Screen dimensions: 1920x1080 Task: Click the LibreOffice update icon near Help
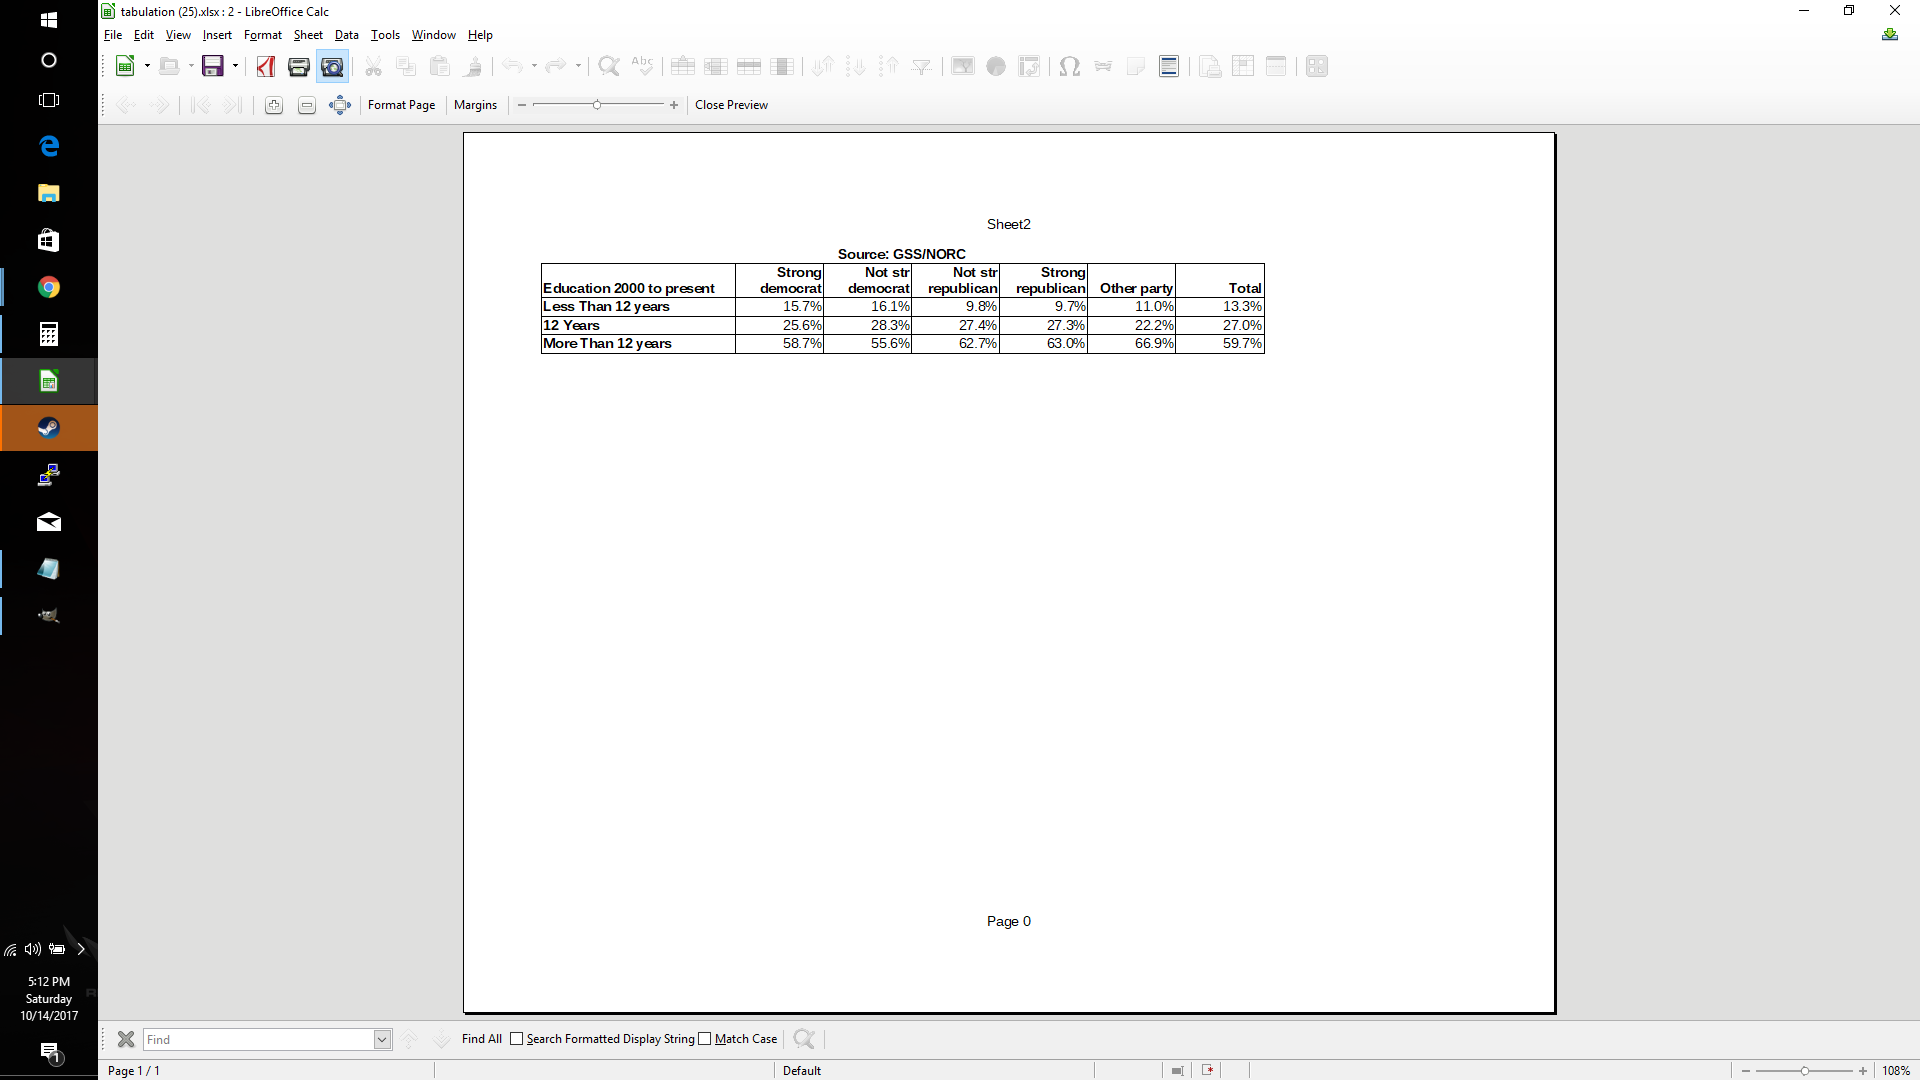[x=1890, y=35]
